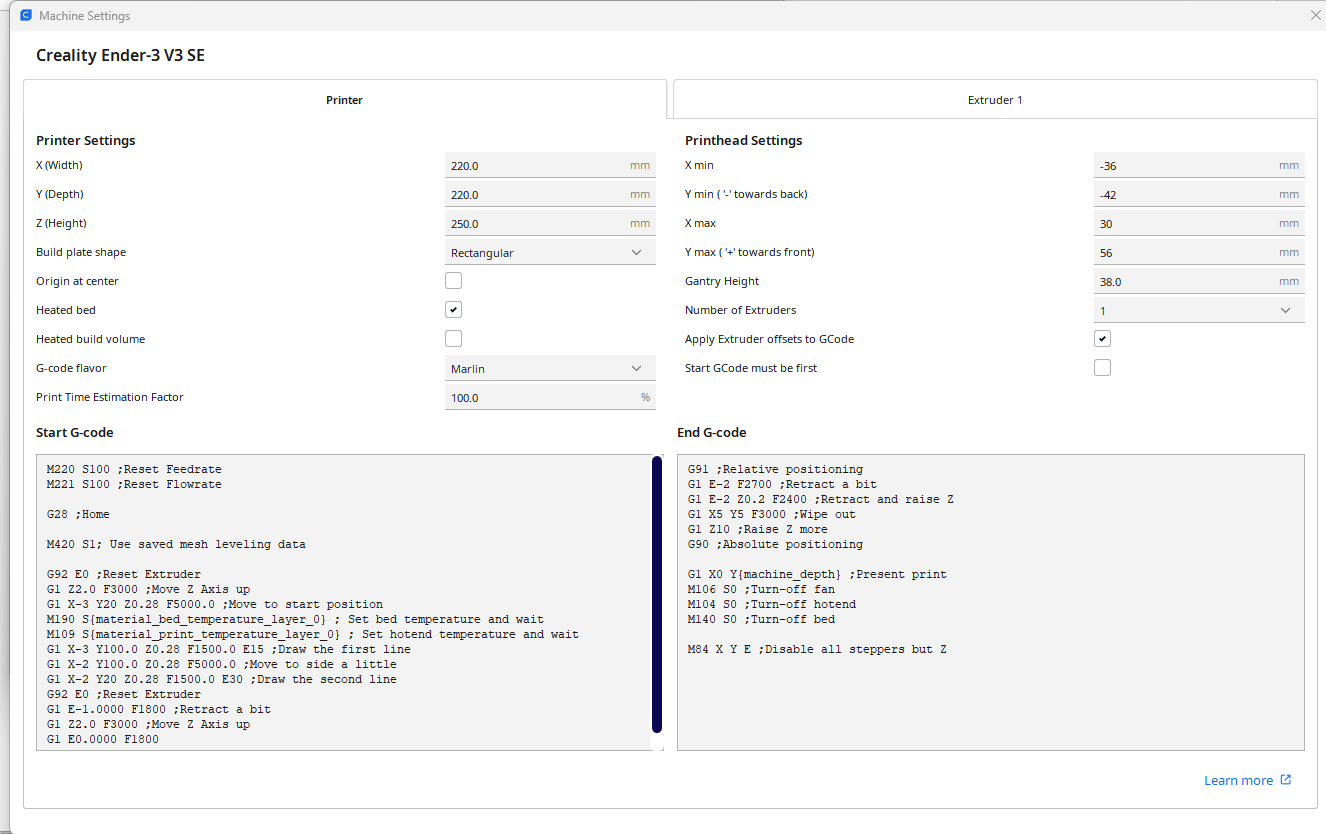This screenshot has width=1326, height=834.
Task: Open the Learn more link
Action: click(1238, 781)
